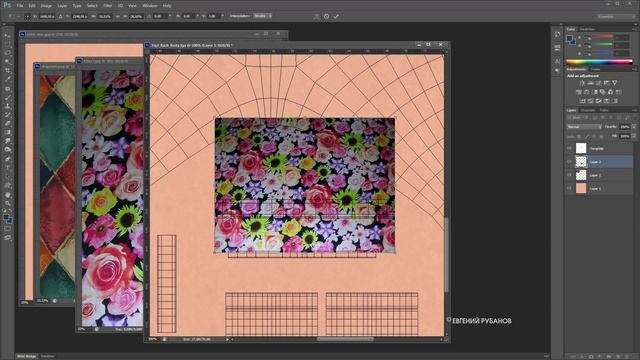Image resolution: width=640 pixels, height=360 pixels.
Task: Select the Gradient tool
Action: (7, 132)
